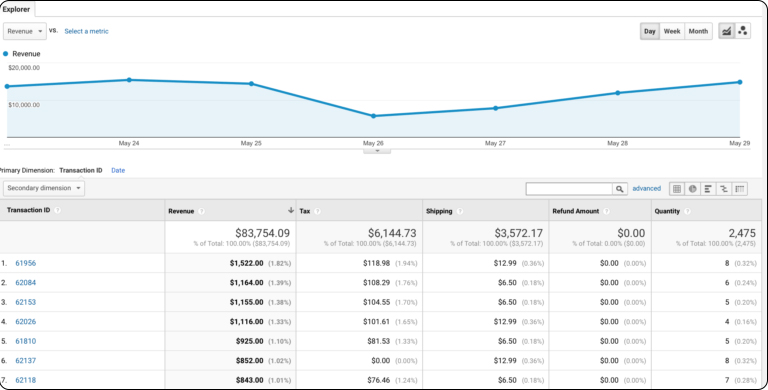
Task: Click total tax $6,144.73
Action: click(x=392, y=233)
